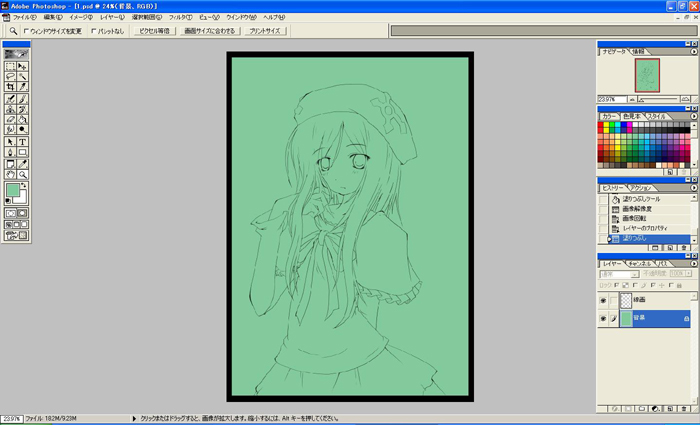The width and height of the screenshot is (700, 425).
Task: Open the ファイル (File) menu
Action: point(24,17)
